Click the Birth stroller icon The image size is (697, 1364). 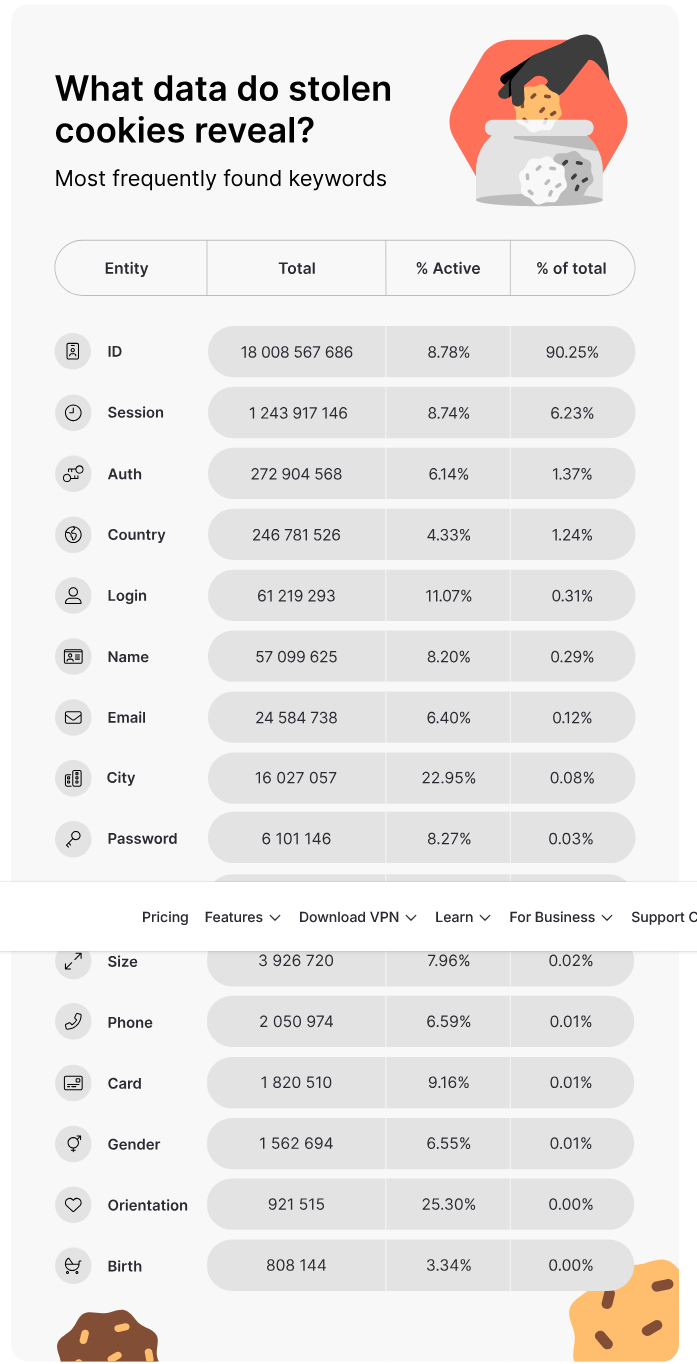[73, 1266]
